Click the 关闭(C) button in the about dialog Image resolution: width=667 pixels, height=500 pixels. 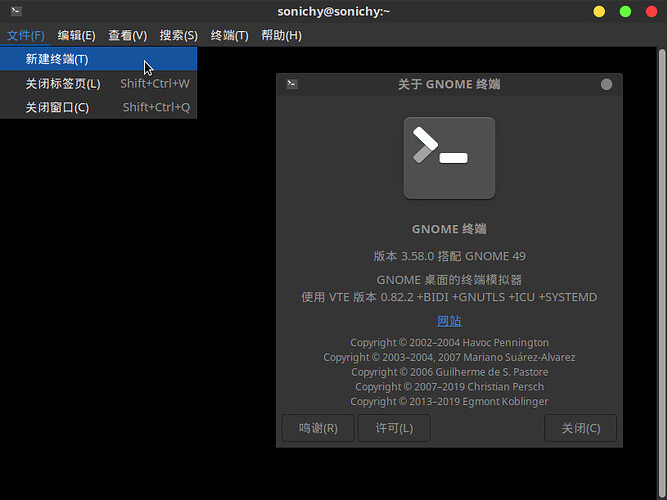click(x=581, y=428)
